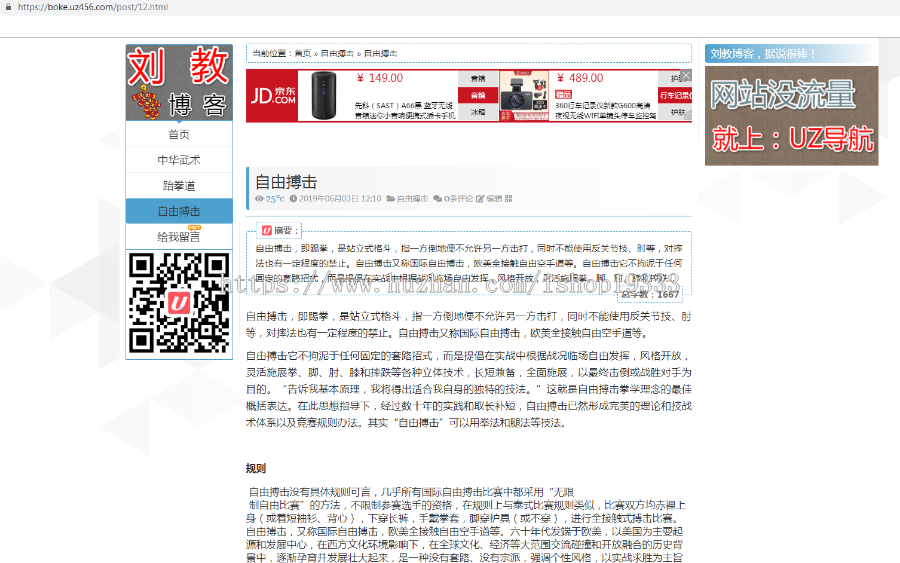This screenshot has width=900, height=563.
Task: Open the 首页 navigation item
Action: point(179,134)
